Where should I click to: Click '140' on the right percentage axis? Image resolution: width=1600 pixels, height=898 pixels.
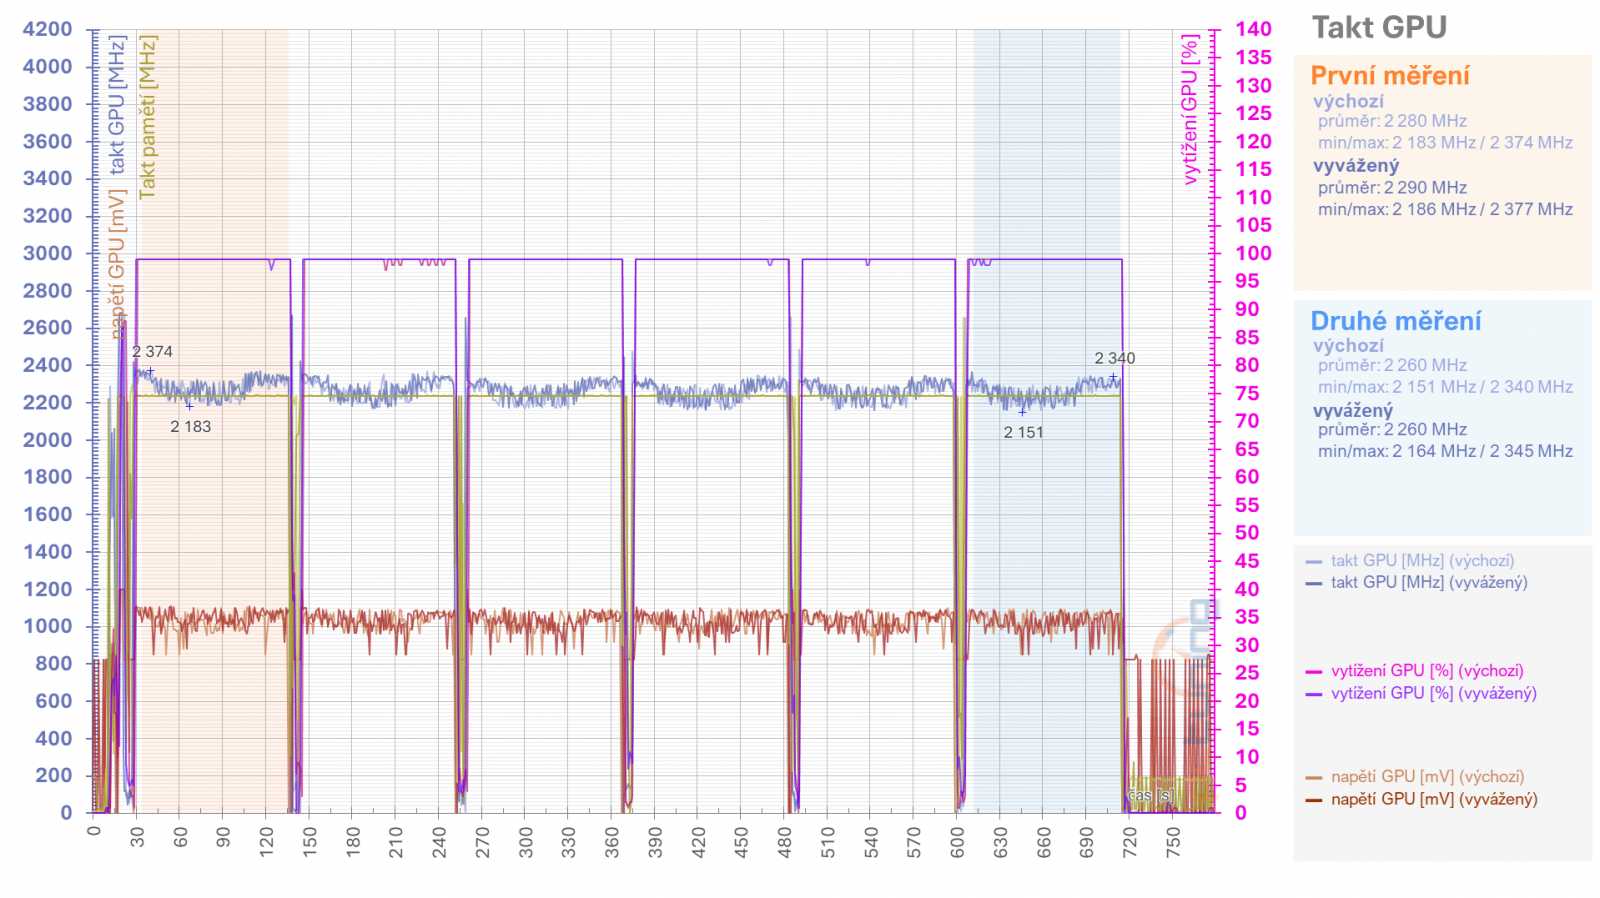tap(1253, 29)
